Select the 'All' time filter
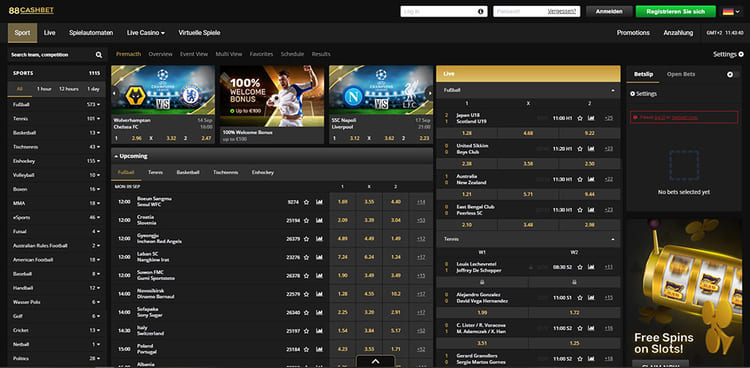The width and height of the screenshot is (750, 368). pos(20,89)
